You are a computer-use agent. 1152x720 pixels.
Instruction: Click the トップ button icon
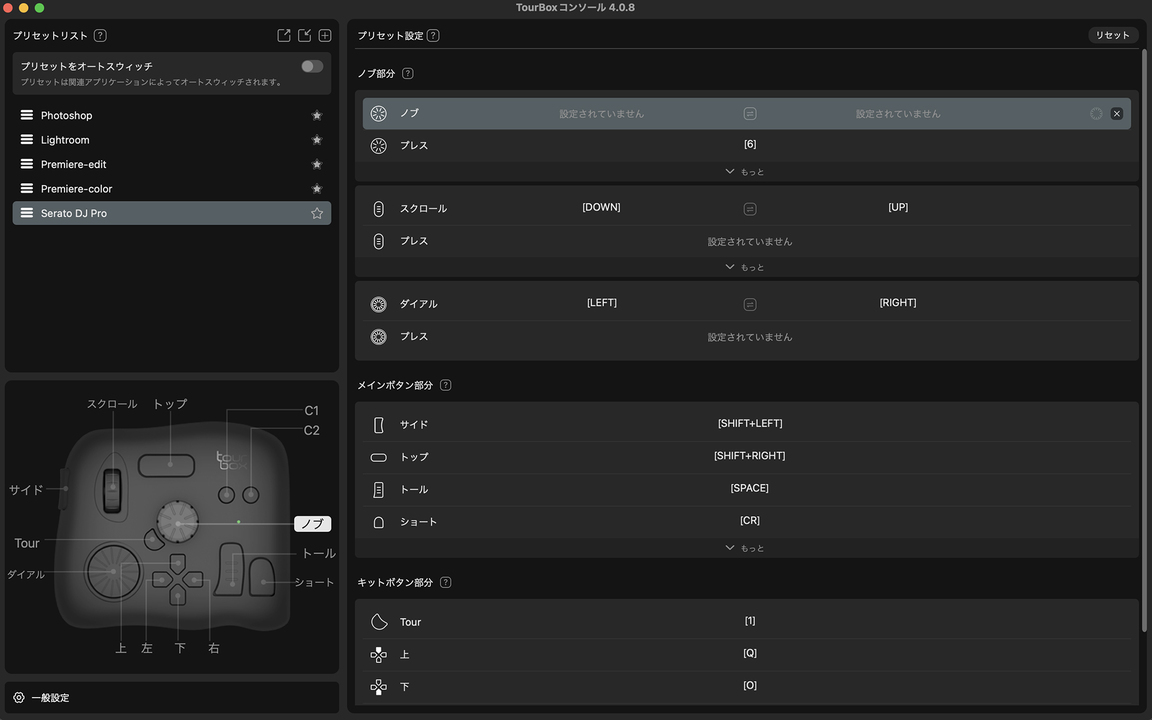378,457
